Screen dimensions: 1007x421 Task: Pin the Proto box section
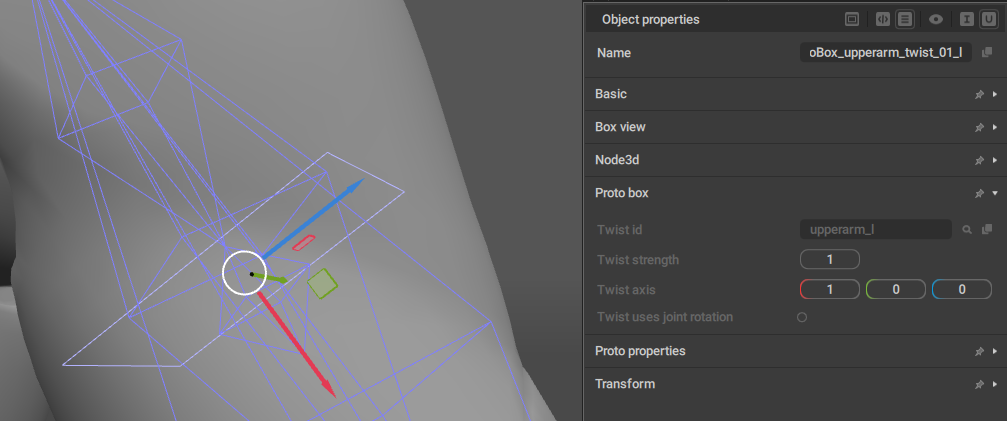coord(979,193)
